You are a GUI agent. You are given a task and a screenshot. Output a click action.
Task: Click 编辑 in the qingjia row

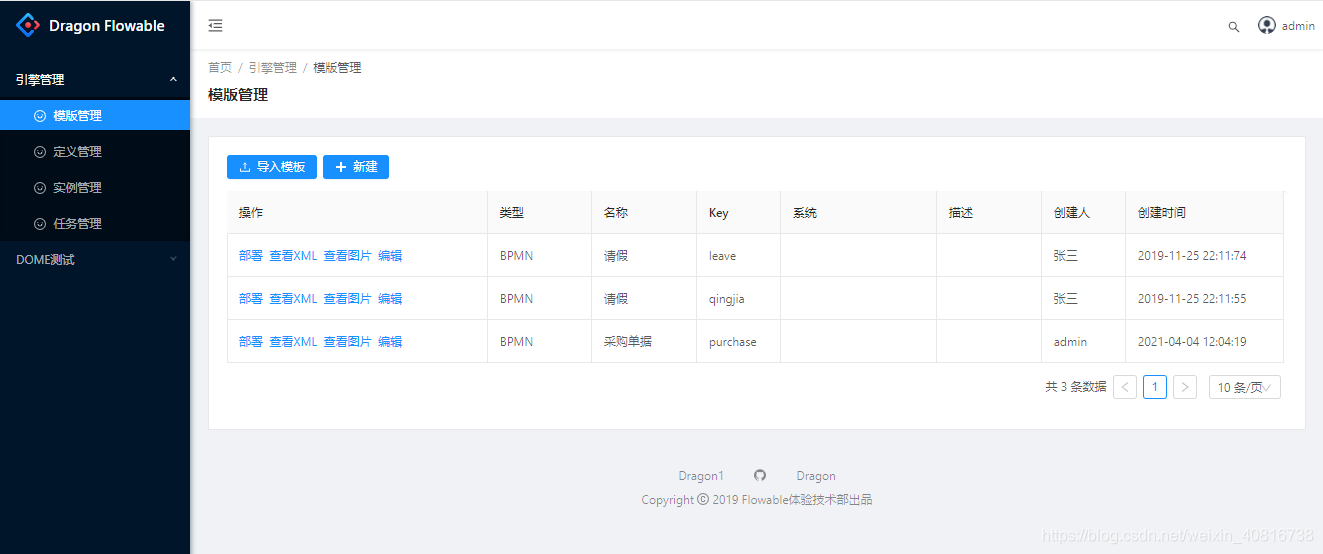point(390,299)
